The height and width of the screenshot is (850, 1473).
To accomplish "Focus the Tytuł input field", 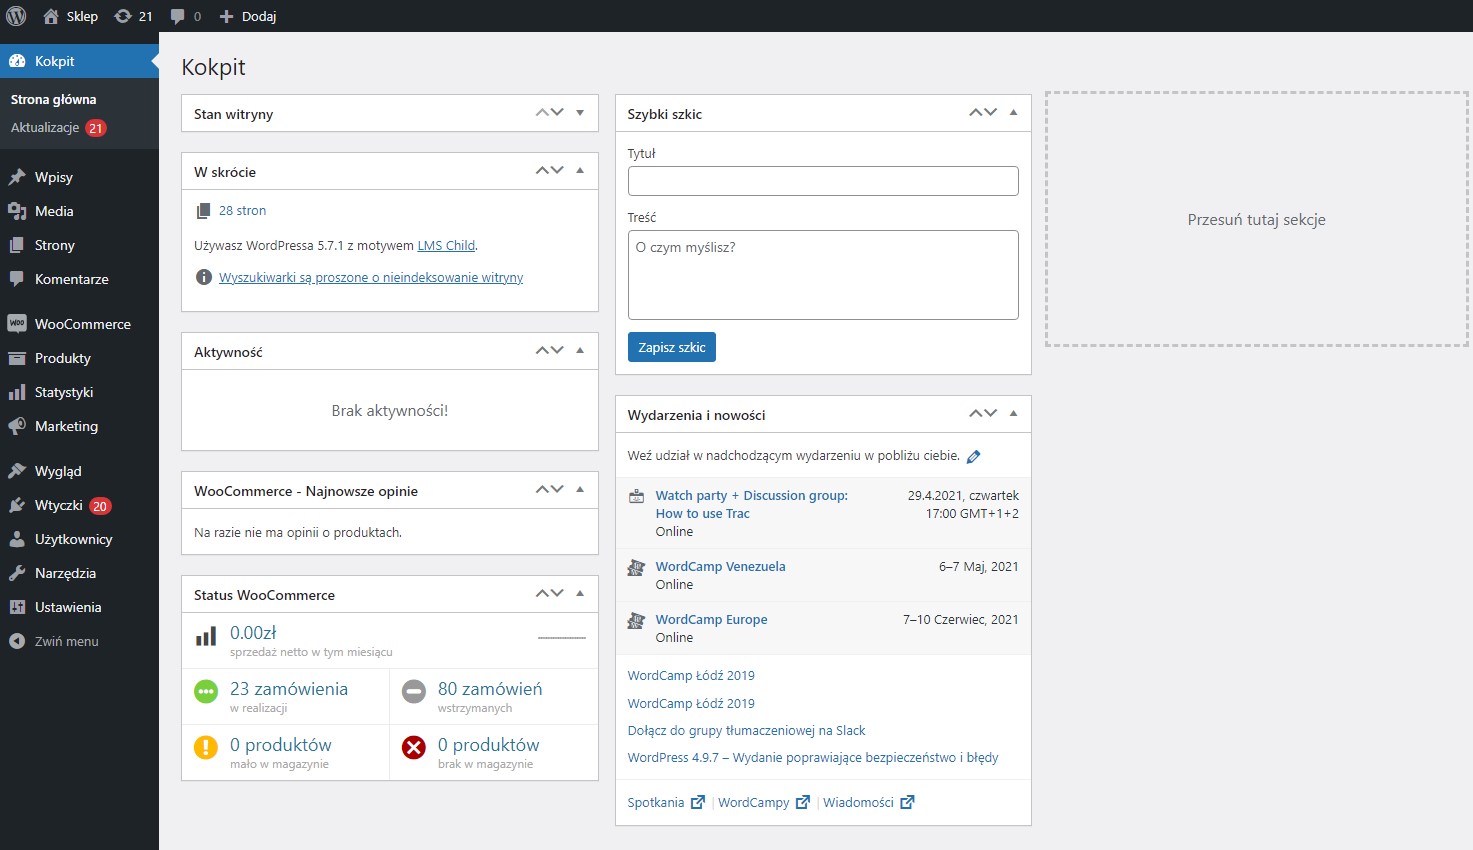I will (x=823, y=181).
